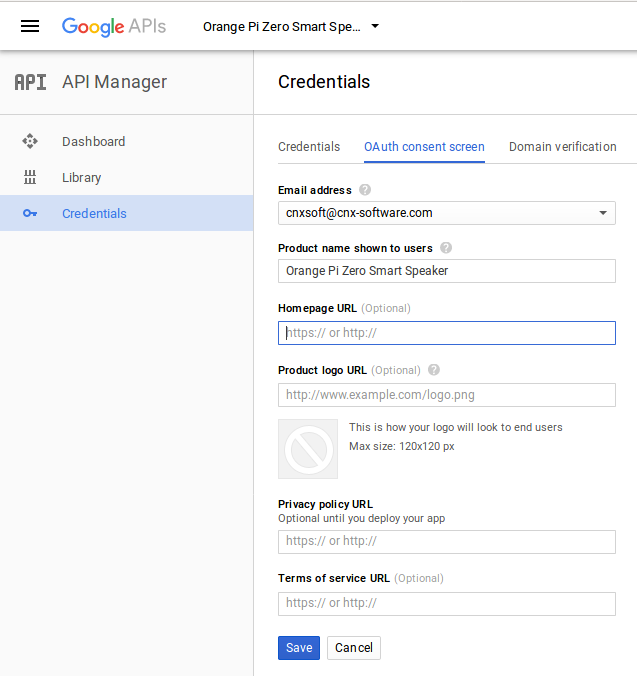Click help icon beside Email address
Image resolution: width=637 pixels, height=676 pixels.
[365, 190]
